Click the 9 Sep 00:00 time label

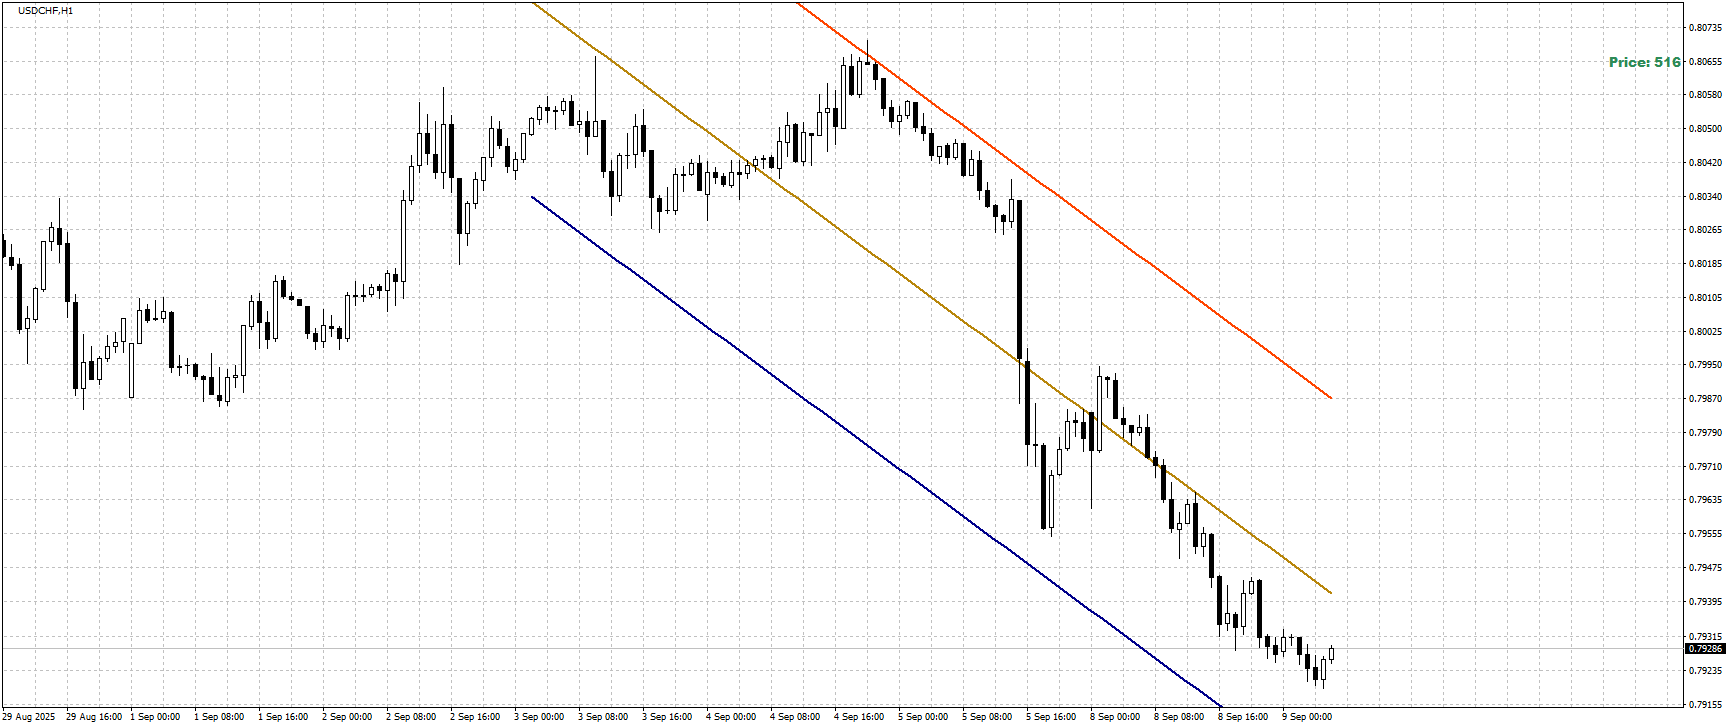(1307, 717)
